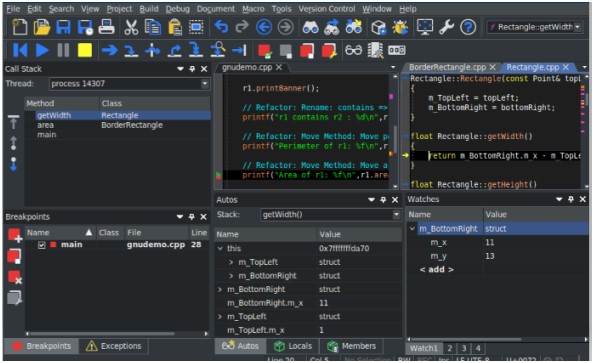Screen dimensions: 593x363
Task: Switch to BorderRectangle.cpp tab
Action: pyautogui.click(x=447, y=67)
